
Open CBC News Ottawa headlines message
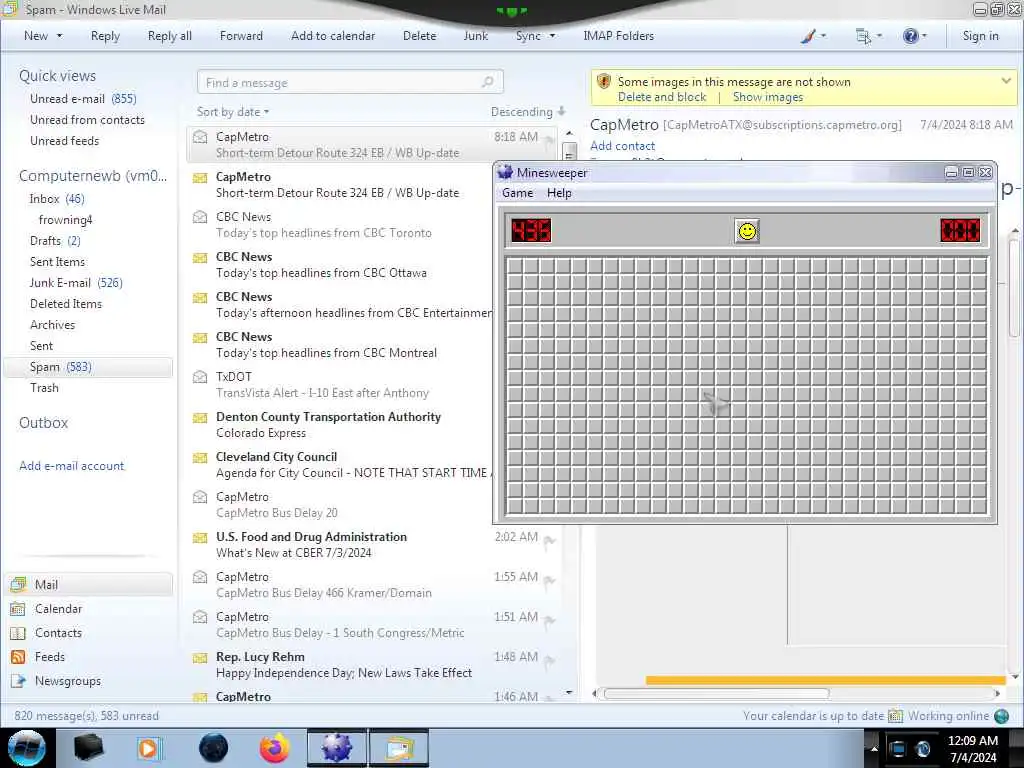342,264
